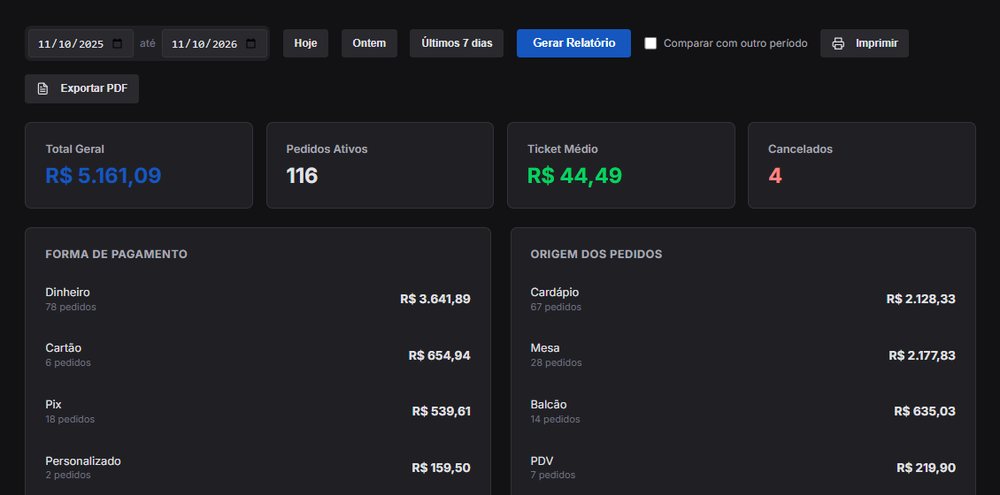This screenshot has width=1000, height=495.
Task: Click the 7 pedidos count under PDV
Action: 553,475
